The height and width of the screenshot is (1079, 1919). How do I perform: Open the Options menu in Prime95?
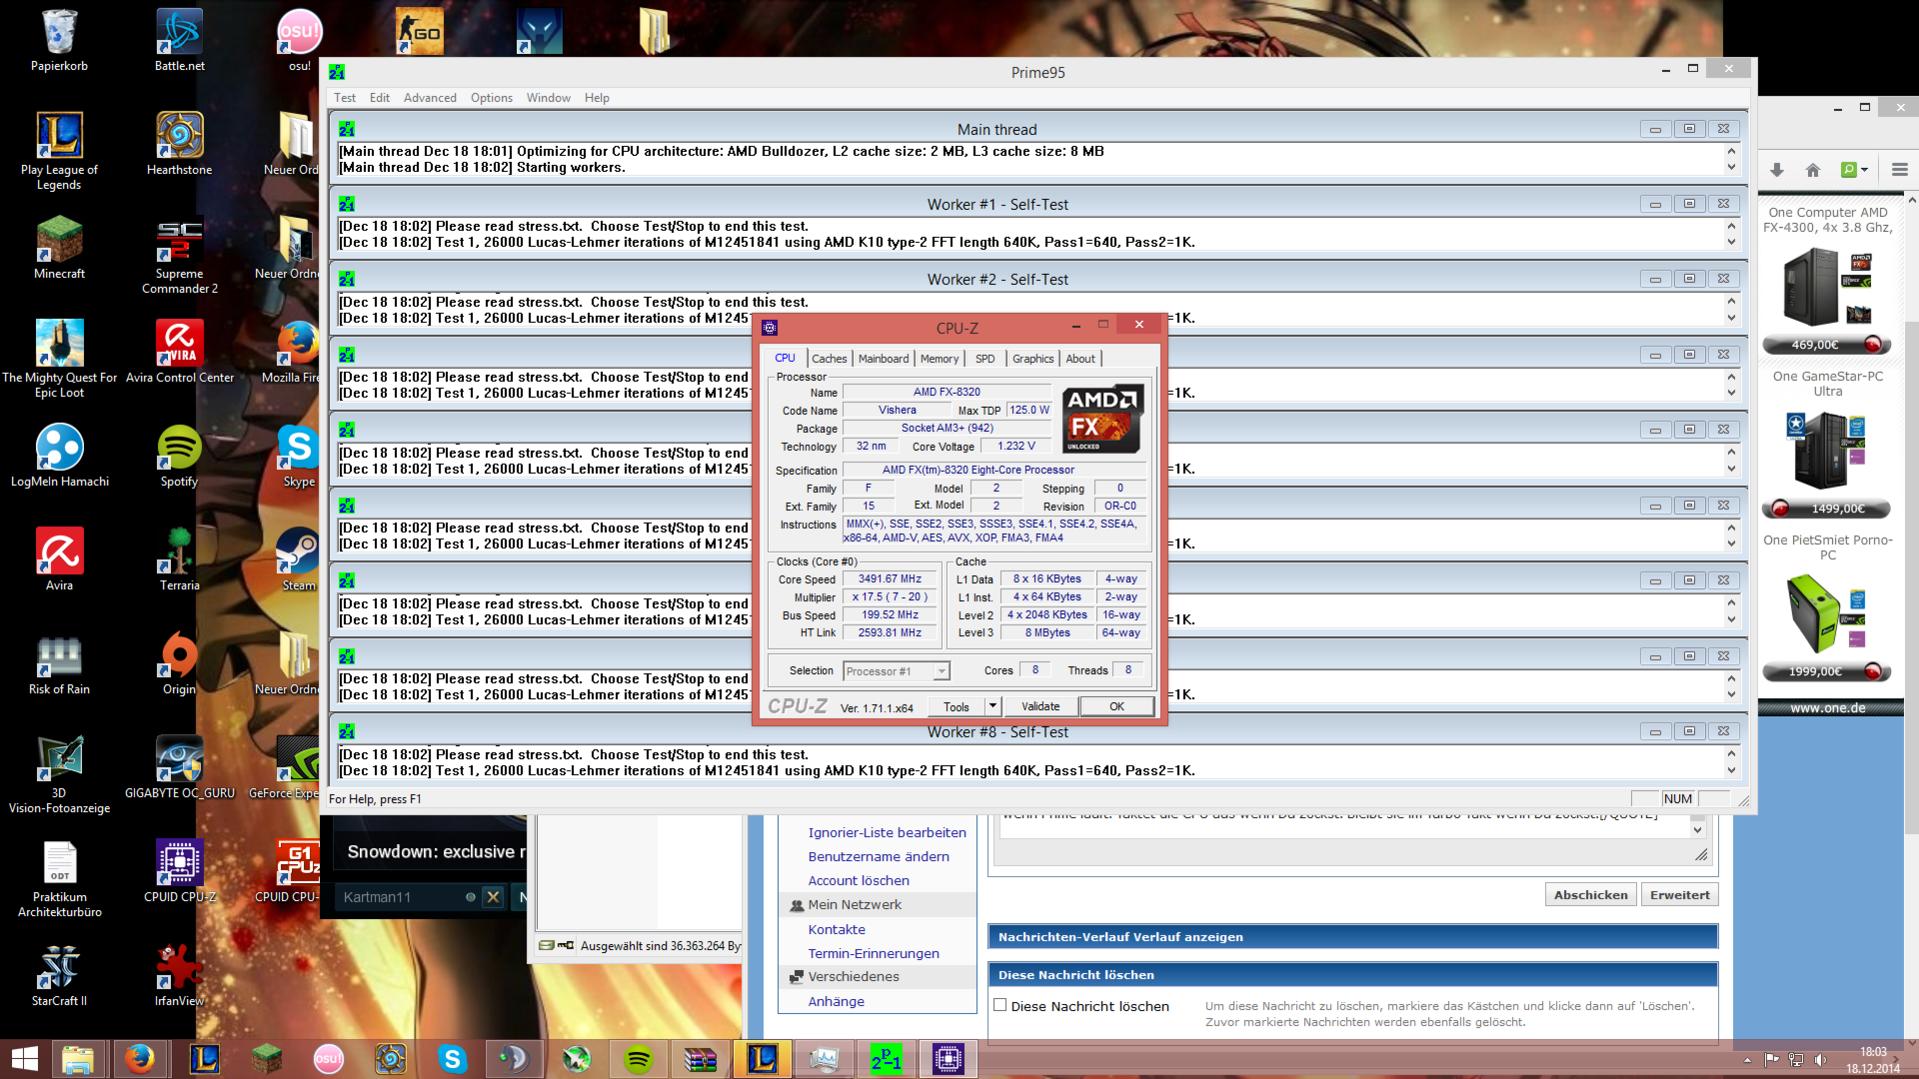[491, 98]
